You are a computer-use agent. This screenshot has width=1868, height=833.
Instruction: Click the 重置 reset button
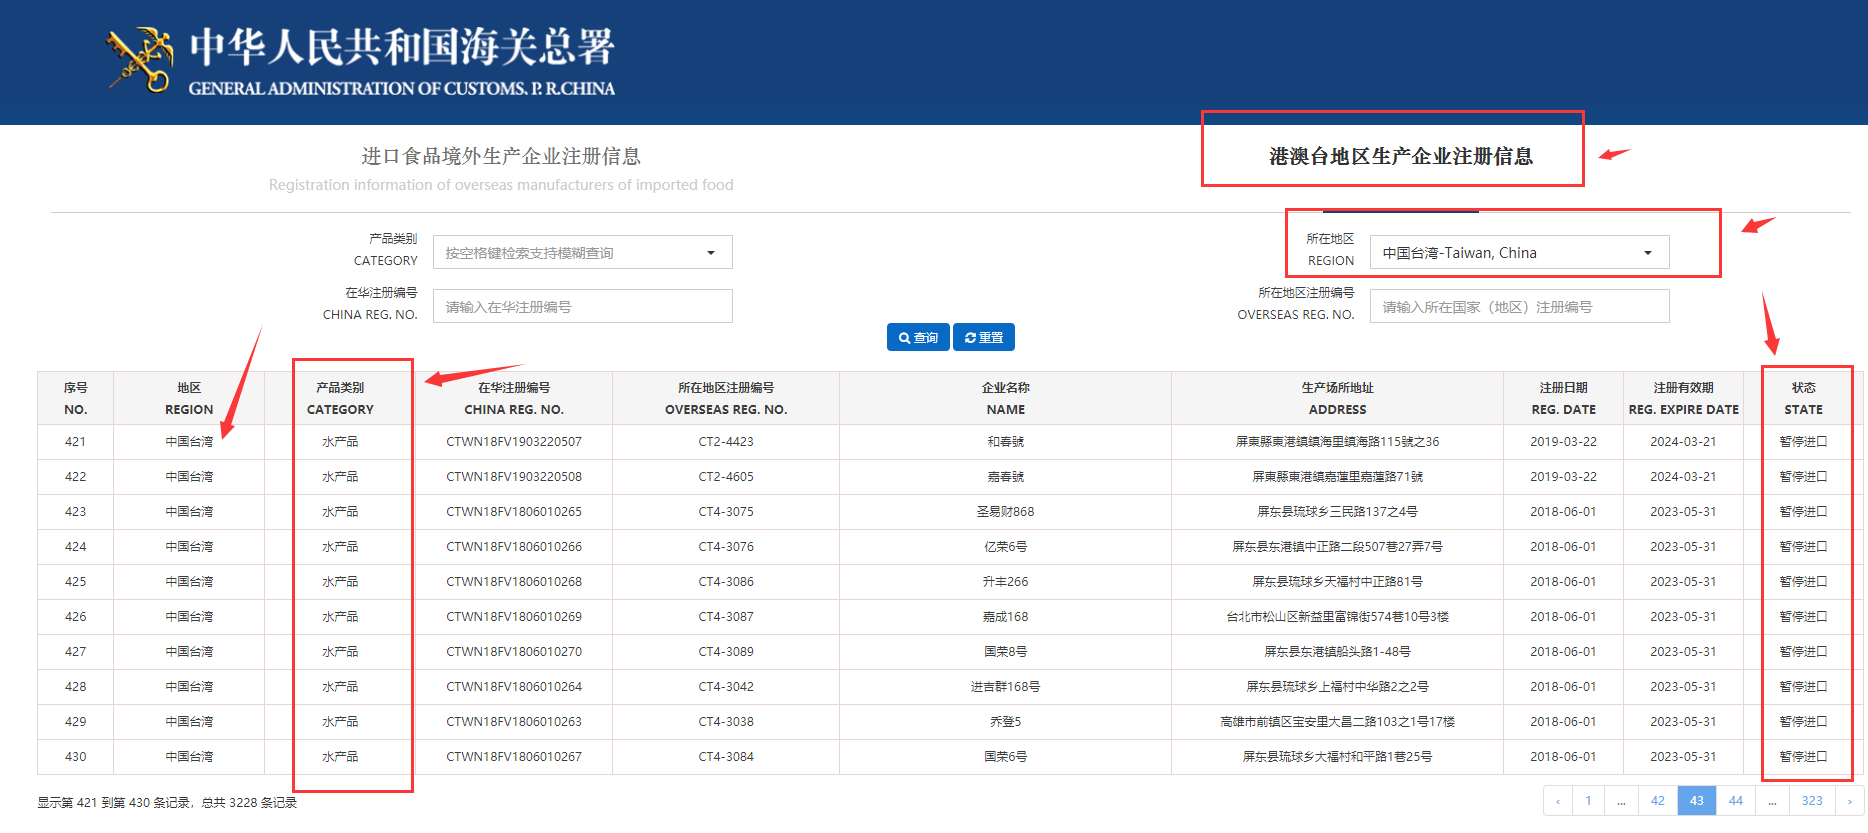click(x=984, y=338)
